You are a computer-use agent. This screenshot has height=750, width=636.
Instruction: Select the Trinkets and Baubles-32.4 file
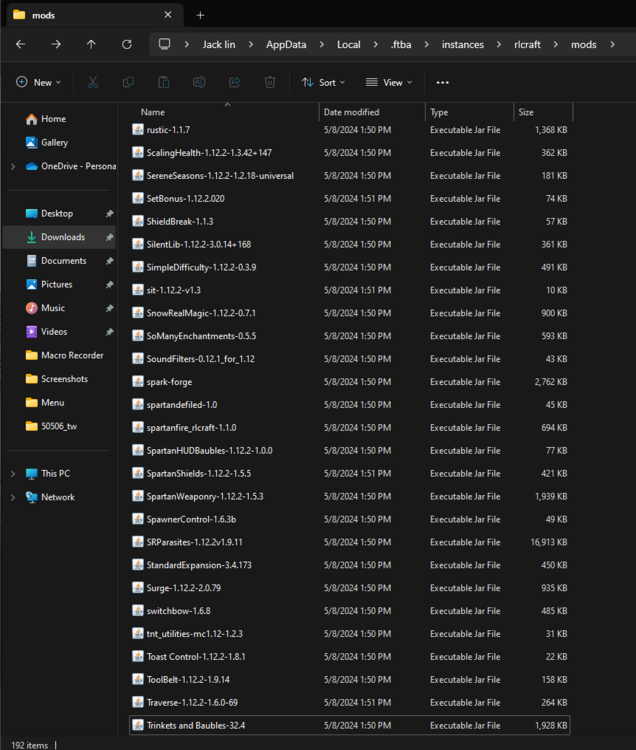click(350, 726)
